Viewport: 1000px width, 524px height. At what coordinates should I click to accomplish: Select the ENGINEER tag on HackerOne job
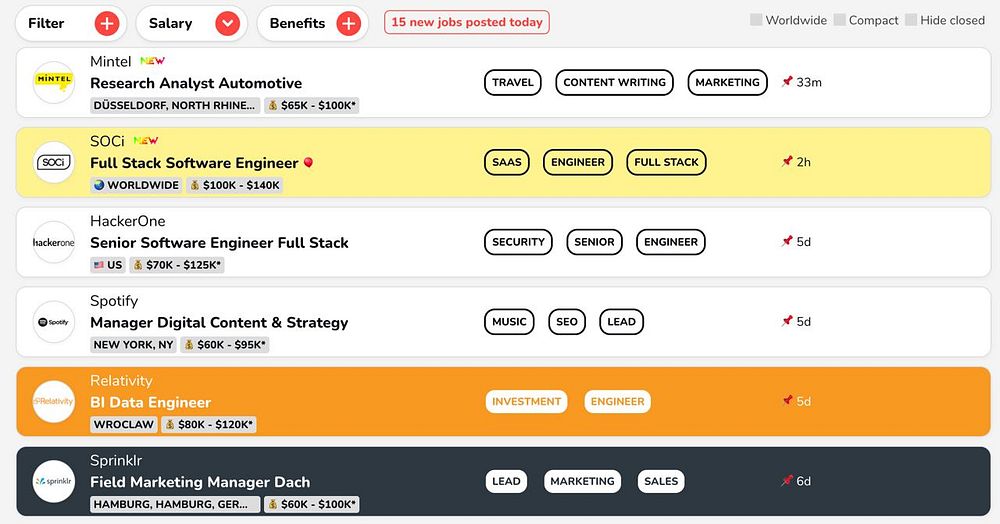[x=671, y=242]
